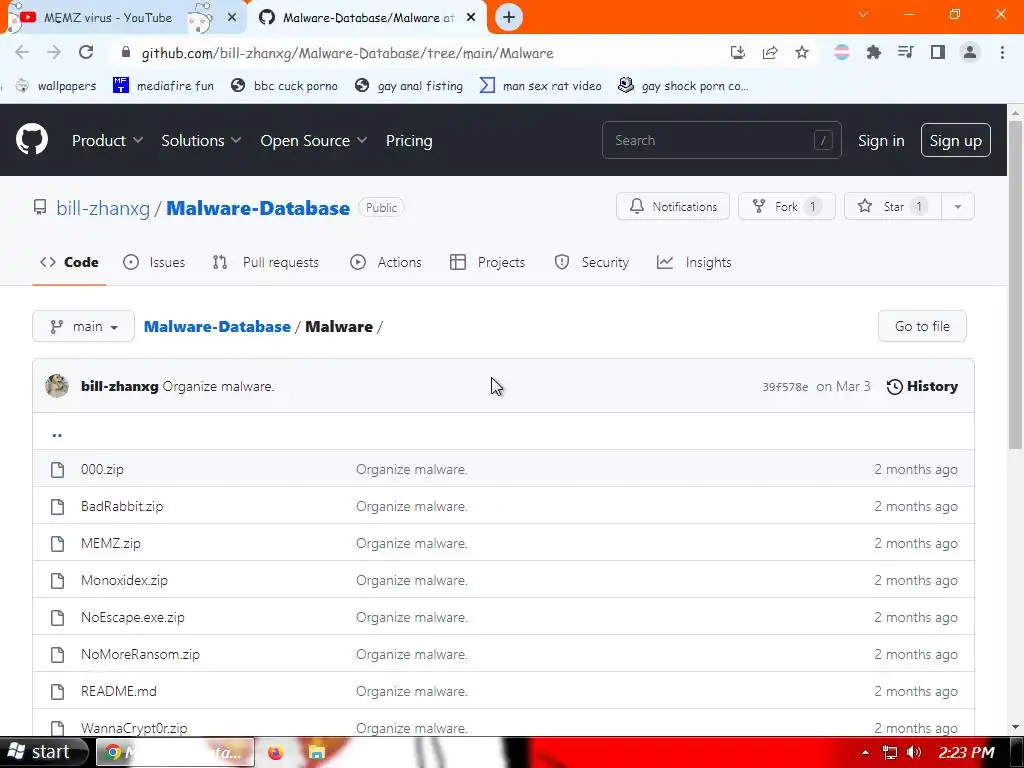Image resolution: width=1024 pixels, height=768 pixels.
Task: Open the Projects tab
Action: pyautogui.click(x=487, y=263)
